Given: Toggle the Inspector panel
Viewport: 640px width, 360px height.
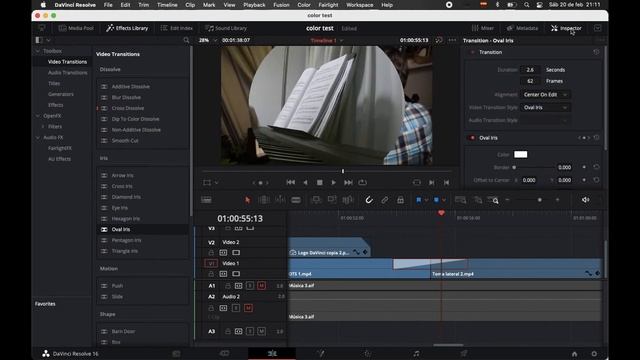Looking at the screenshot, I should click(x=566, y=28).
